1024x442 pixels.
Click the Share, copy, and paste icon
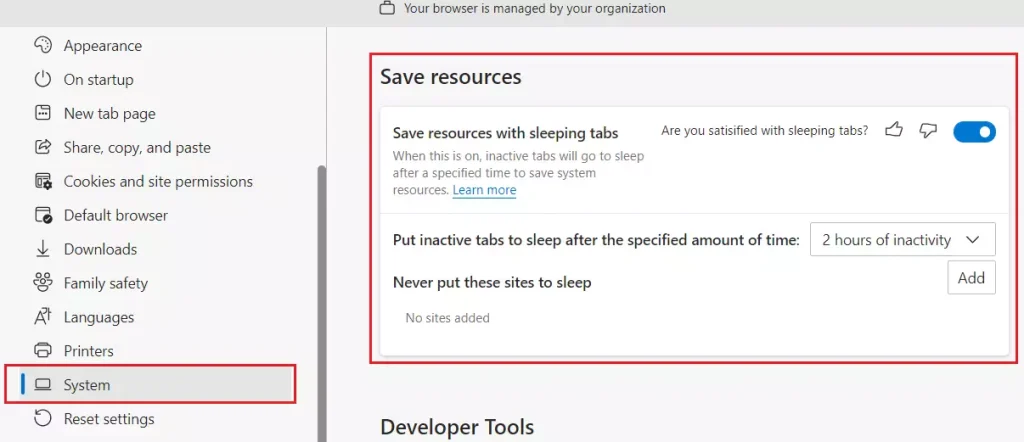point(42,148)
